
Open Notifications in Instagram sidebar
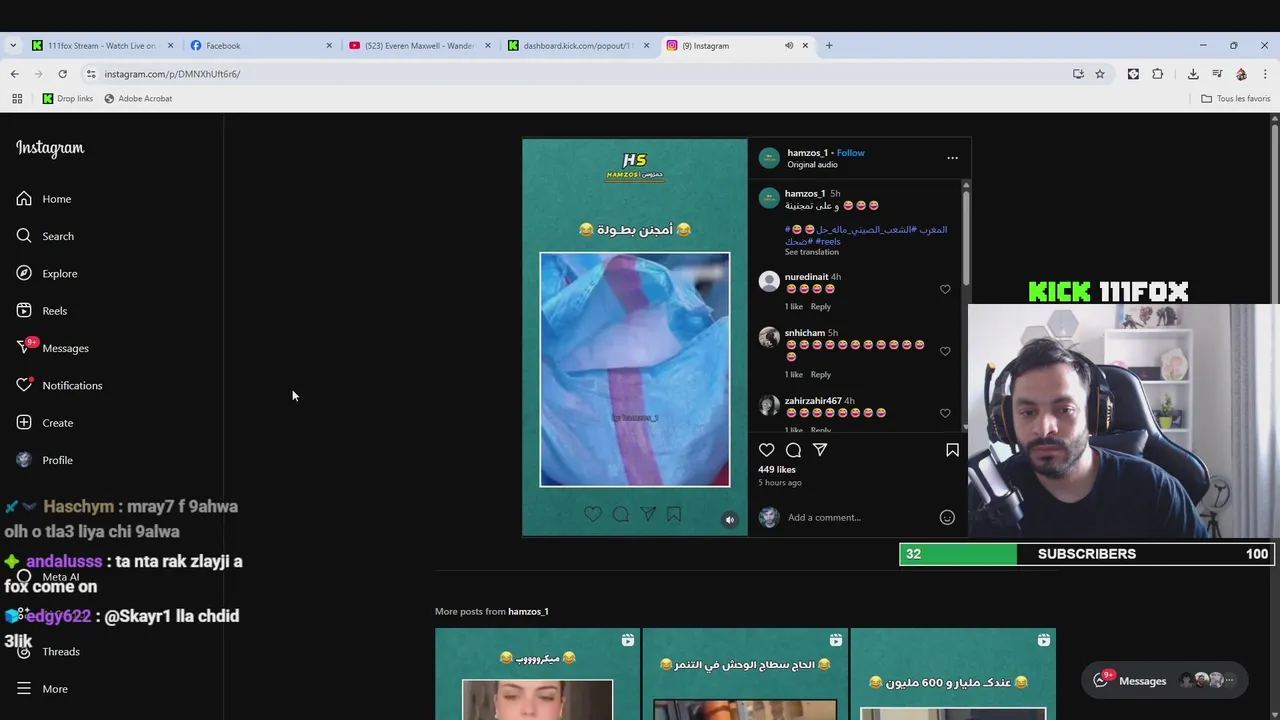[x=59, y=385]
